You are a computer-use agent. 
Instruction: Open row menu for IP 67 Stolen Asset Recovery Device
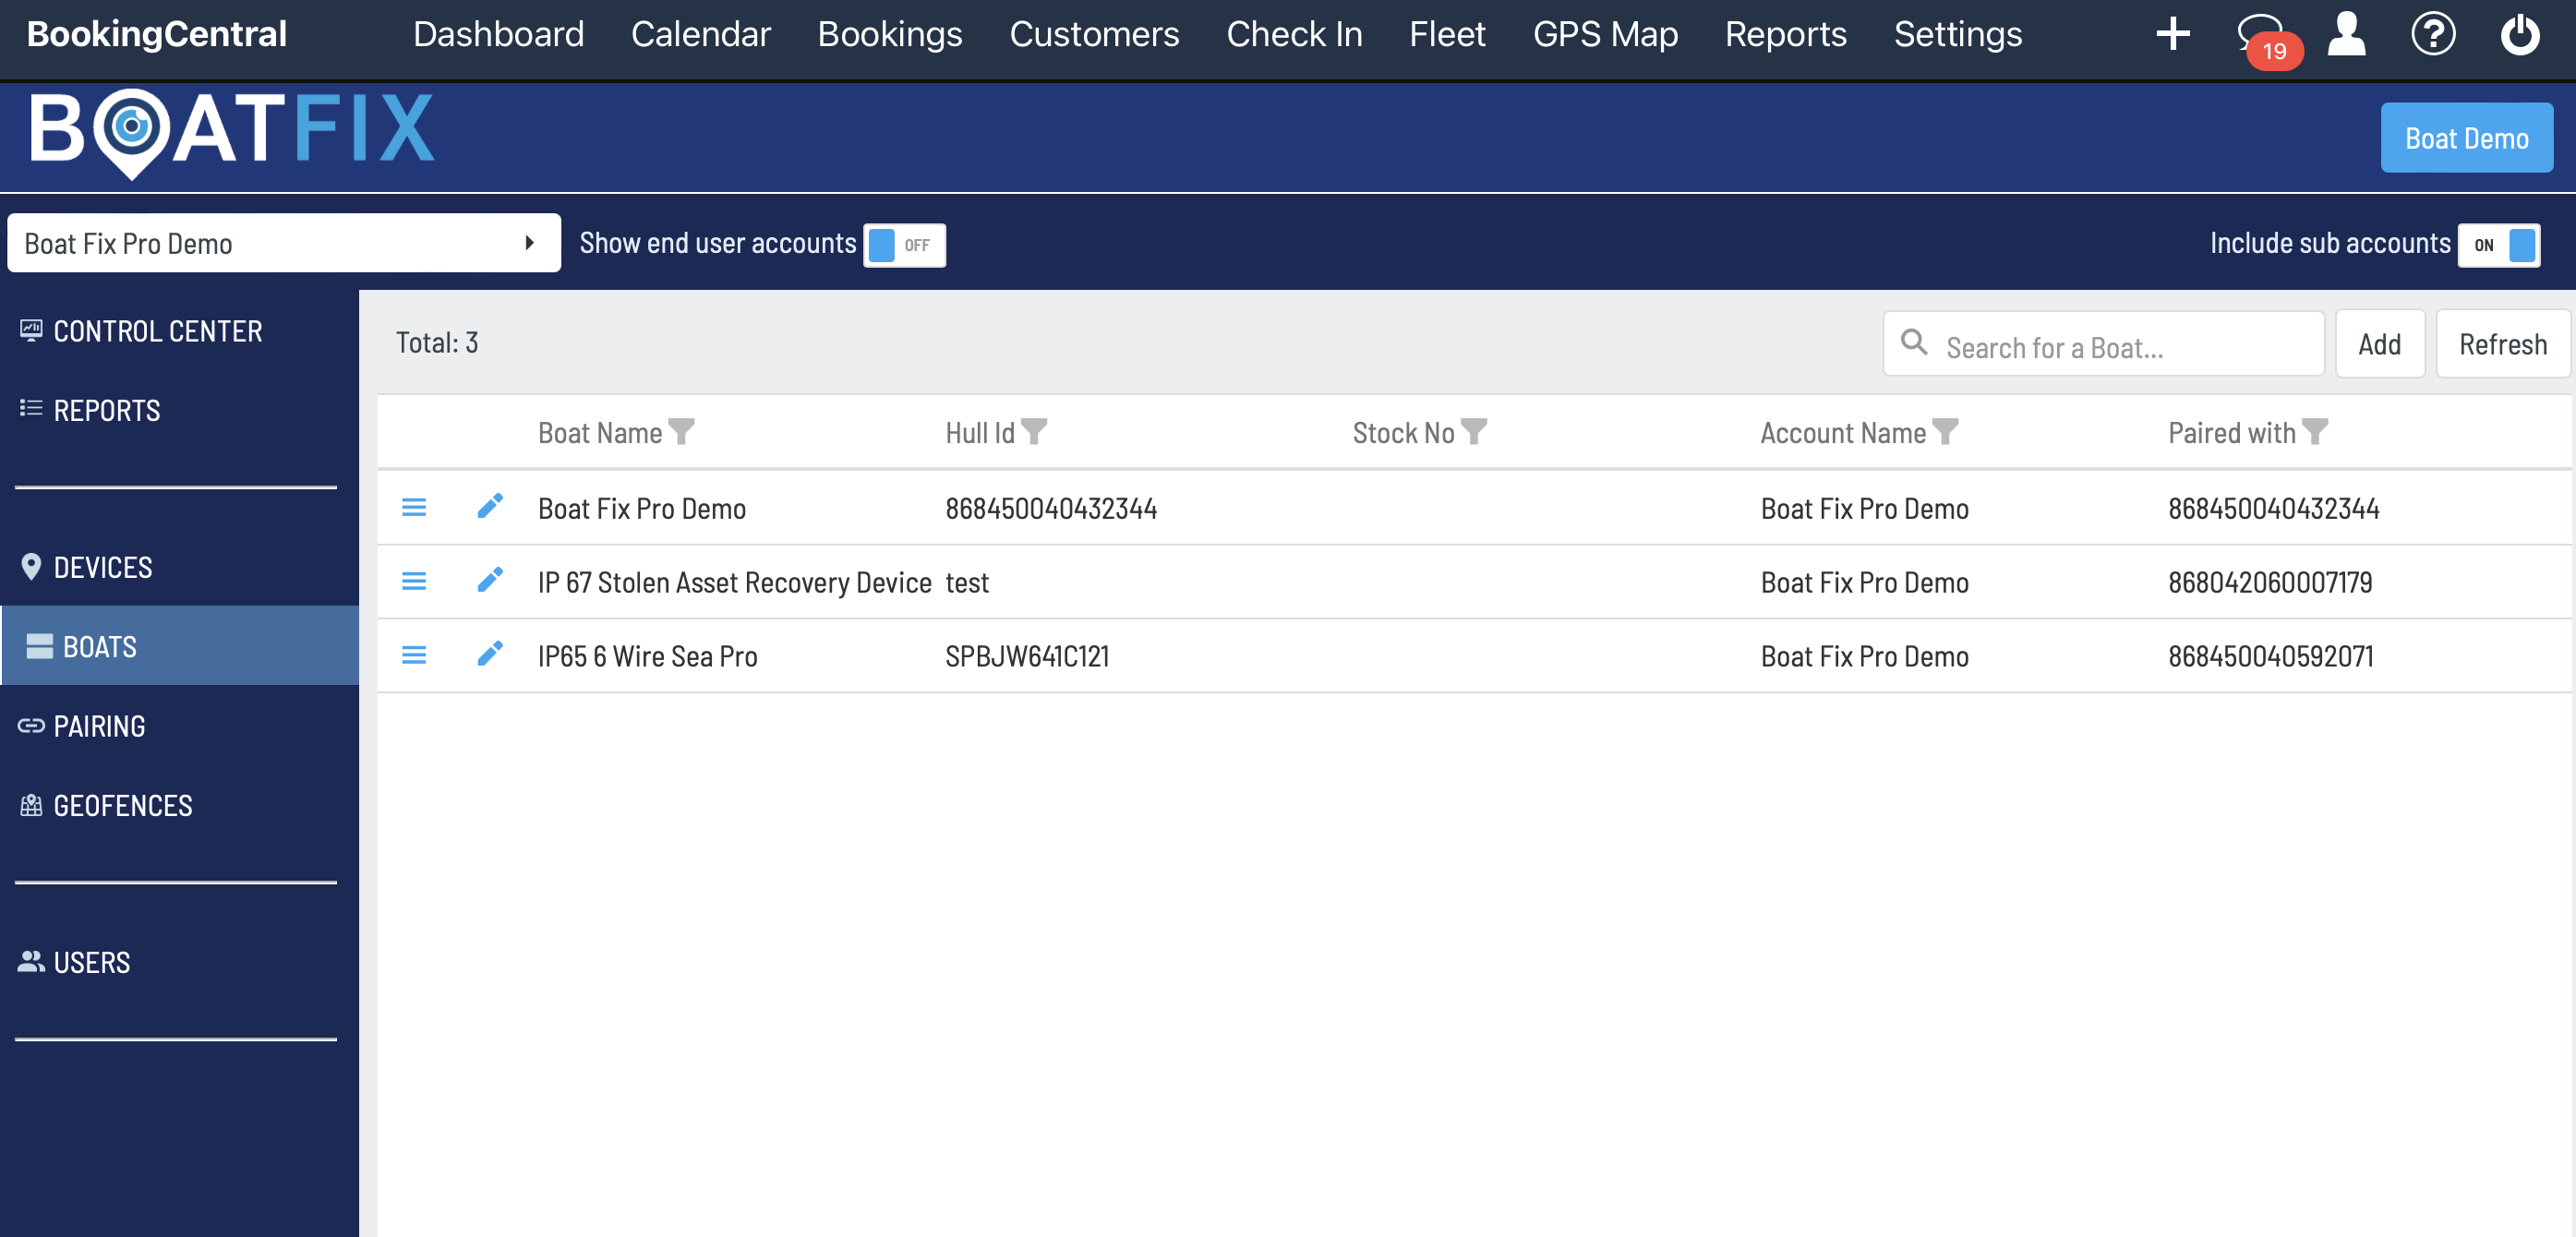(x=414, y=582)
